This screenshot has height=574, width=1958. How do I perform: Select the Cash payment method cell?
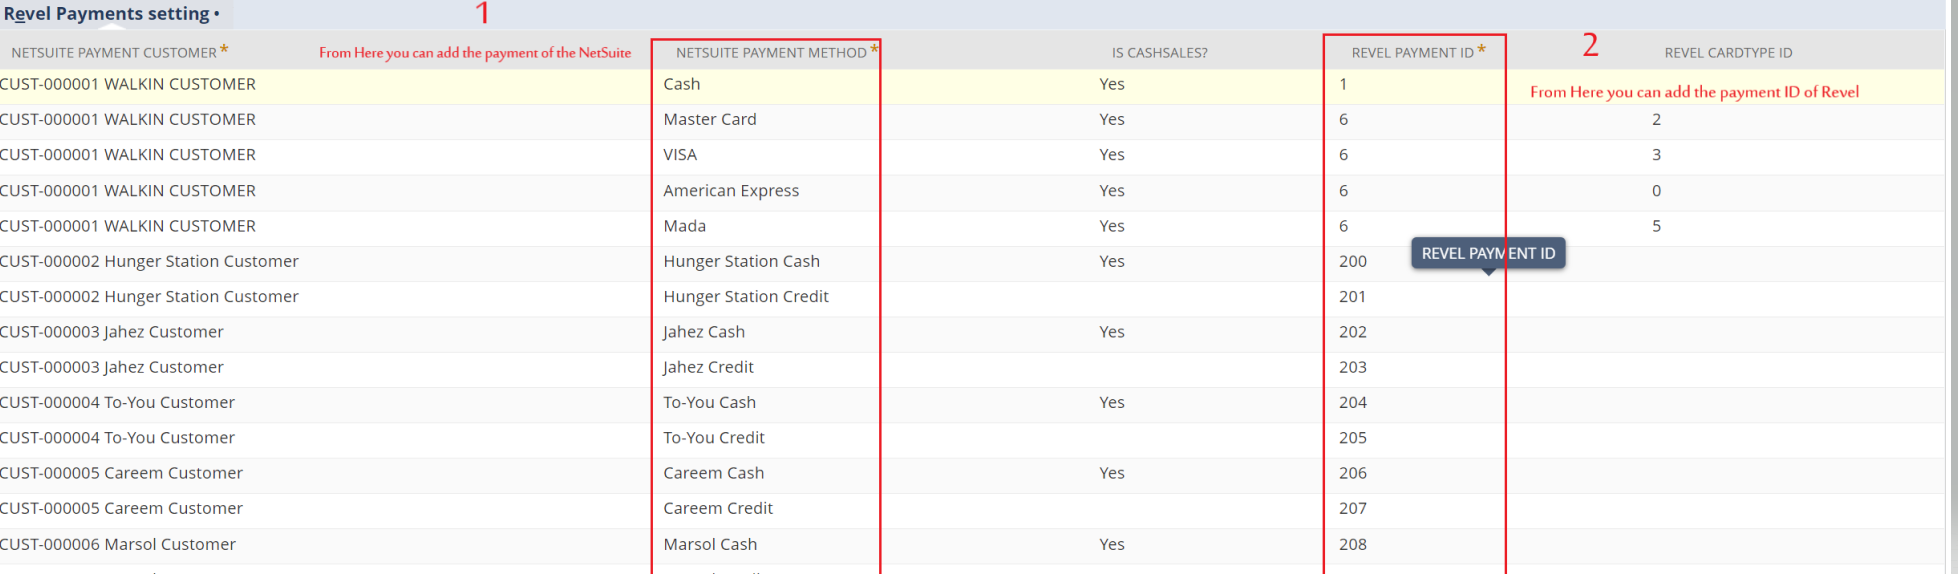pos(682,84)
